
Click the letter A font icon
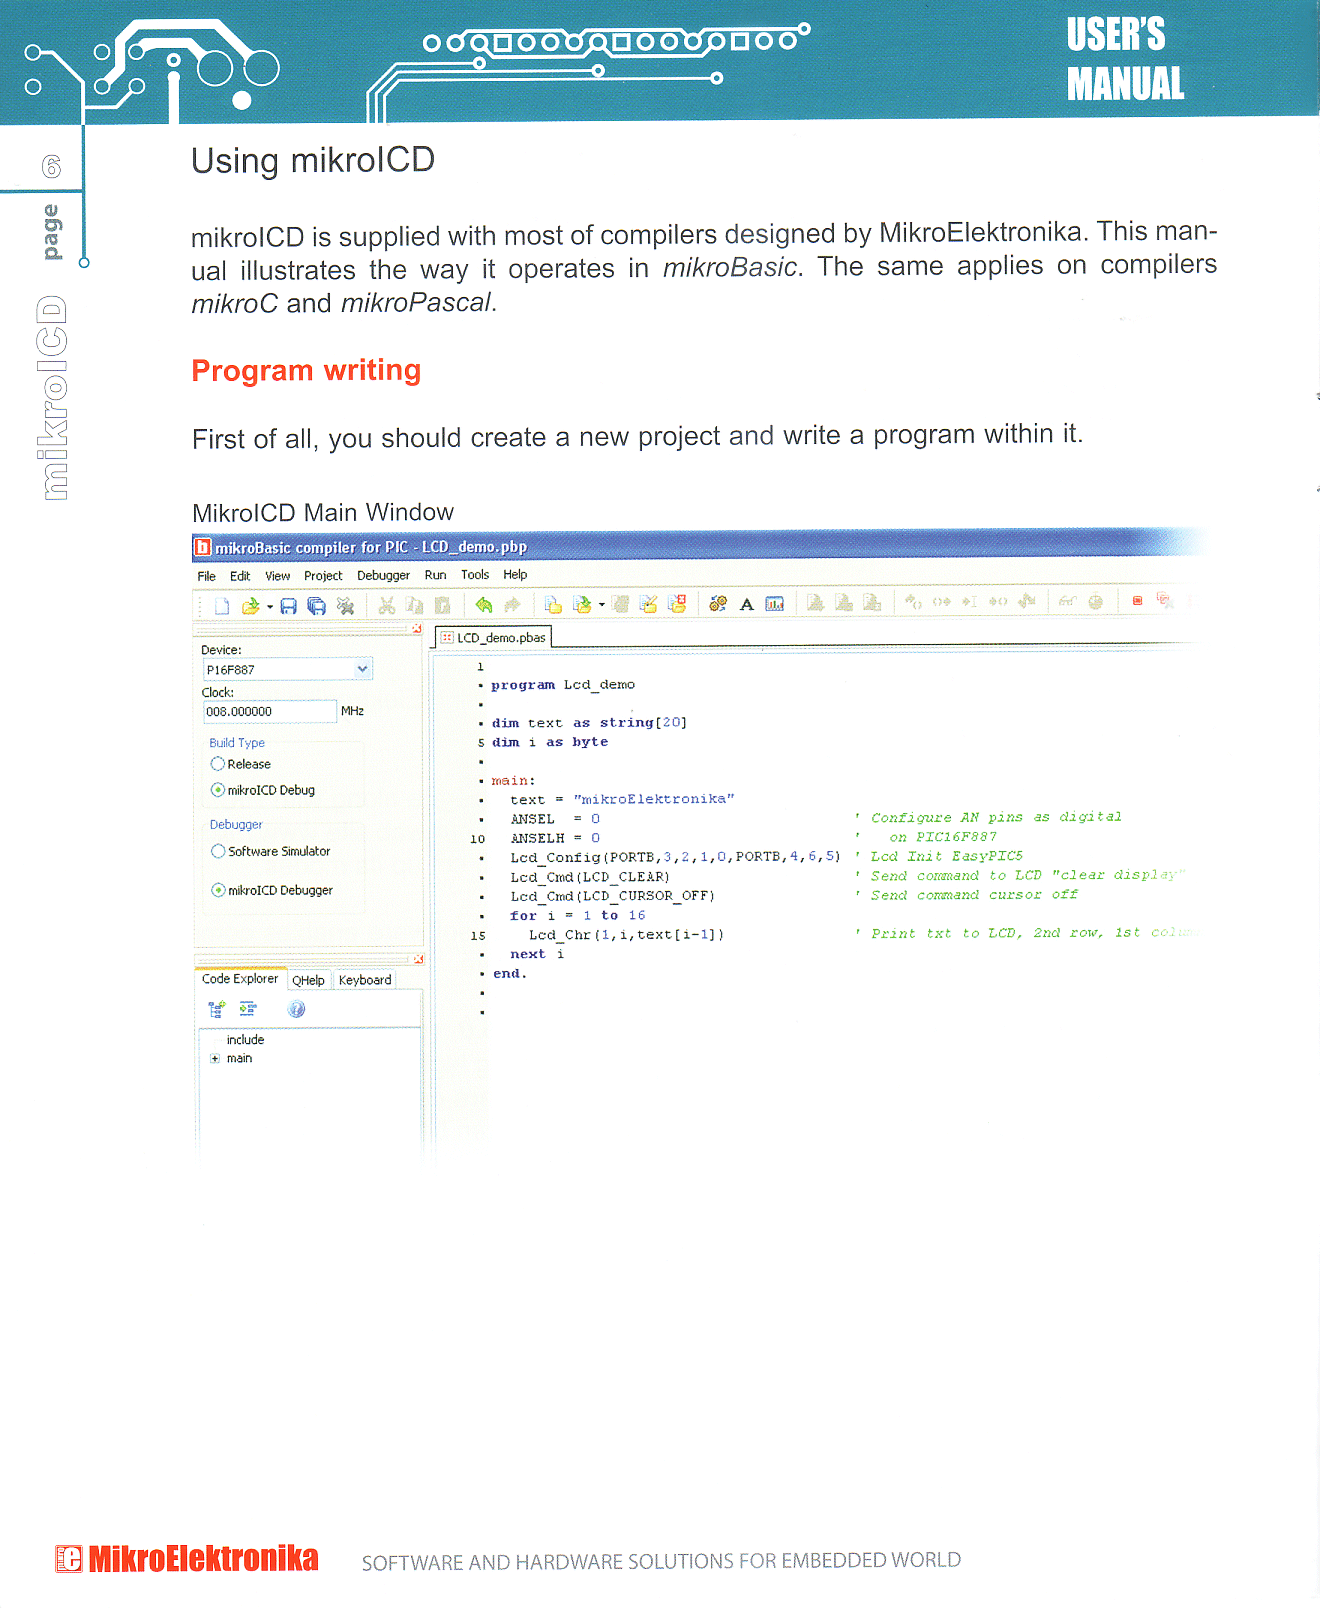point(746,604)
